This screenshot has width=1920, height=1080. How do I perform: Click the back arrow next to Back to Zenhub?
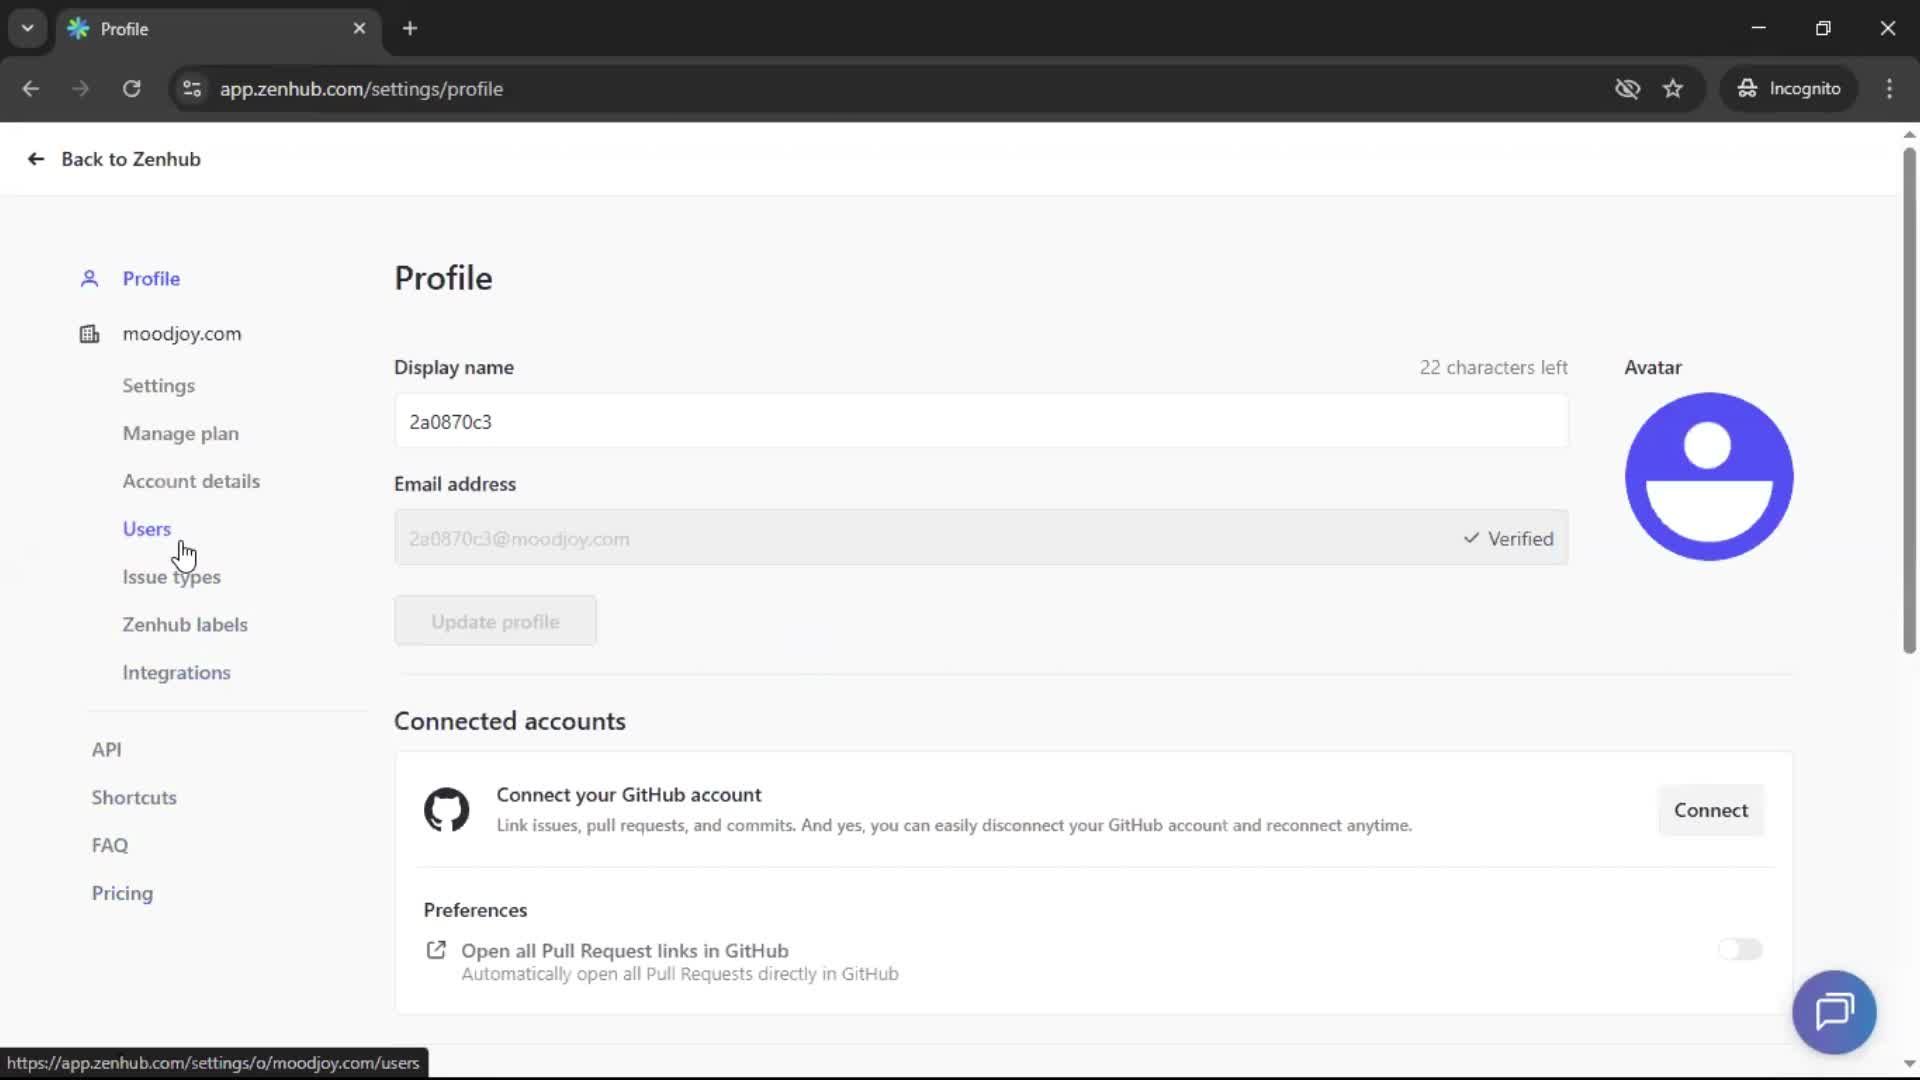pos(35,159)
